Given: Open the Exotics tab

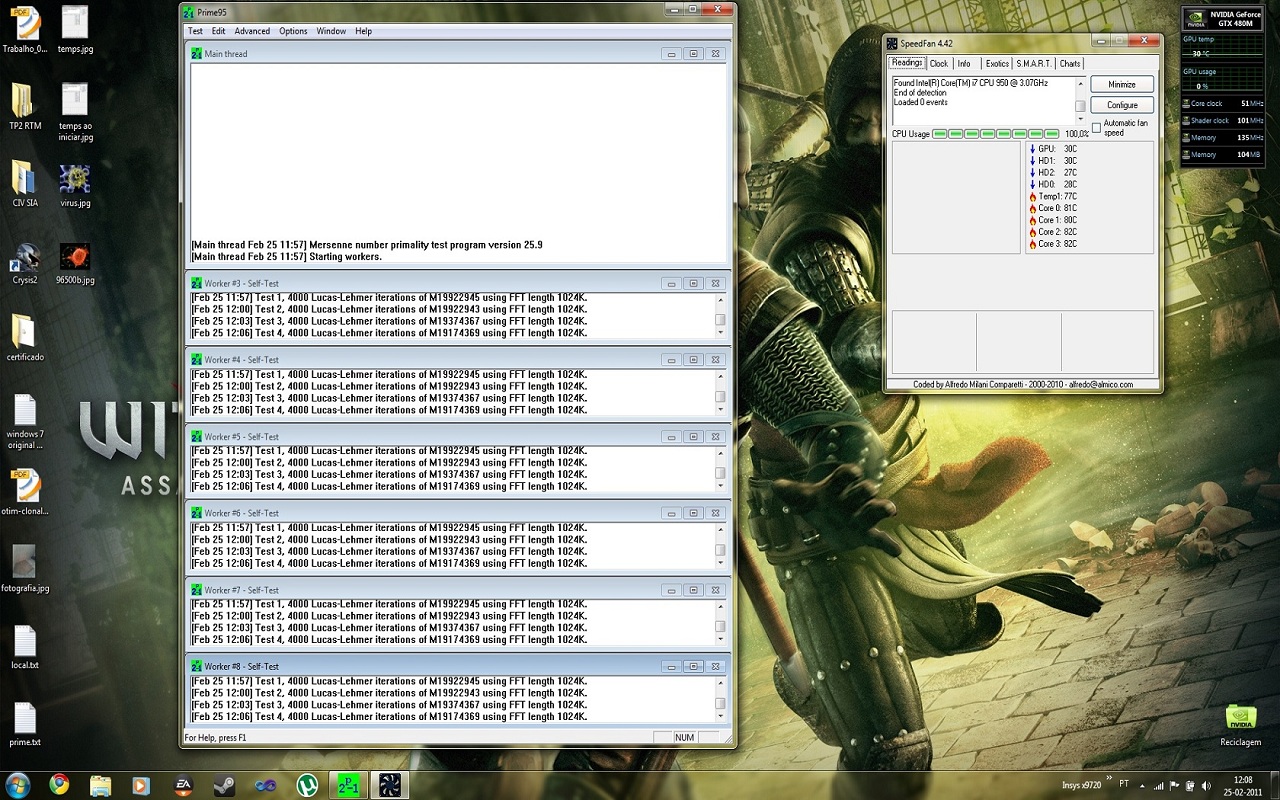Looking at the screenshot, I should click(997, 64).
